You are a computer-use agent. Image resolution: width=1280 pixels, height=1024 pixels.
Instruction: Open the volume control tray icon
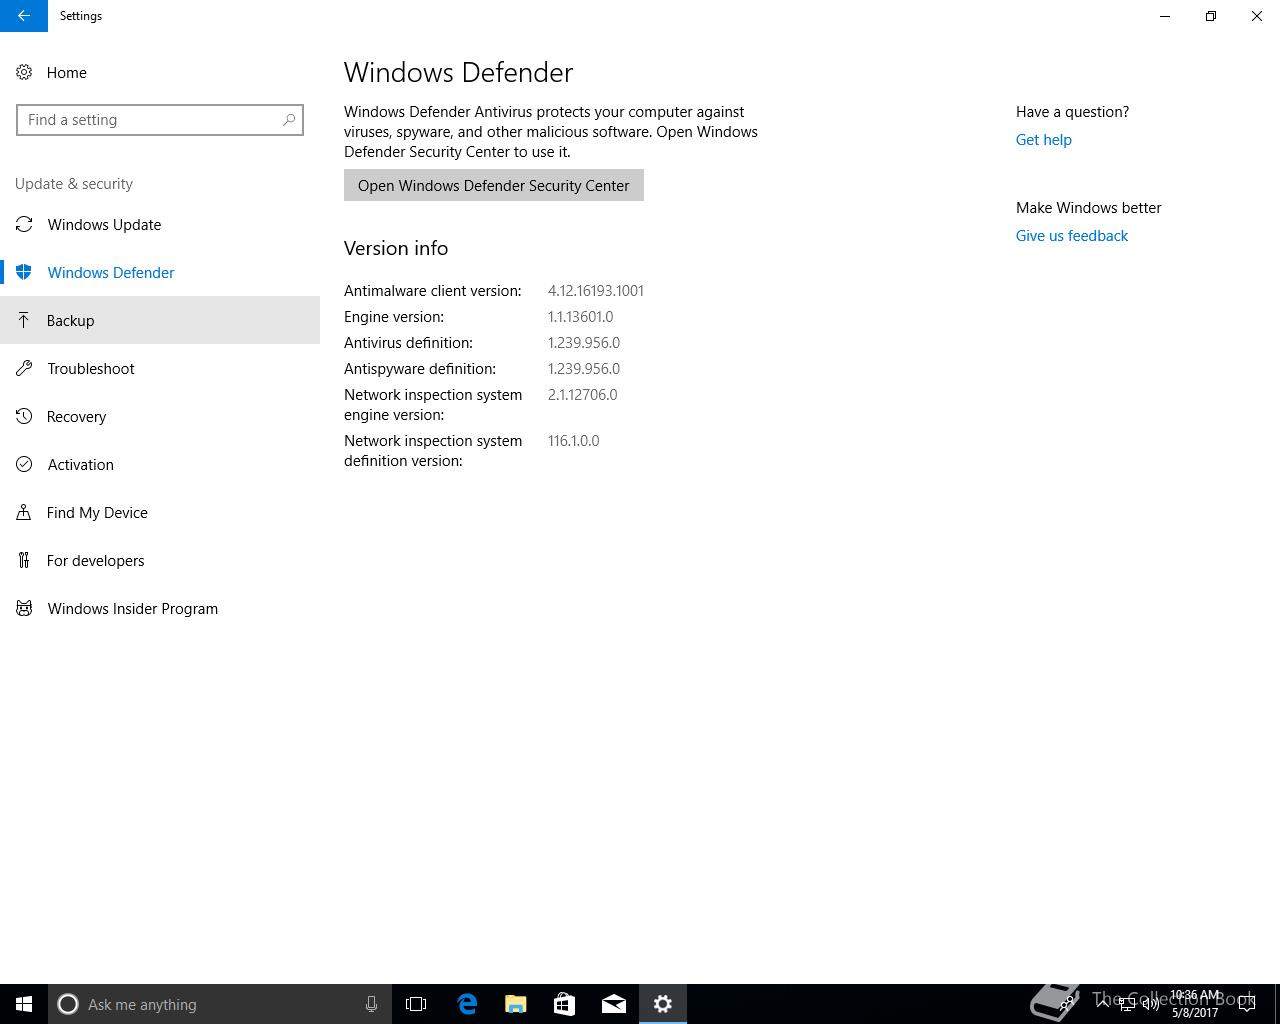pyautogui.click(x=1151, y=1004)
